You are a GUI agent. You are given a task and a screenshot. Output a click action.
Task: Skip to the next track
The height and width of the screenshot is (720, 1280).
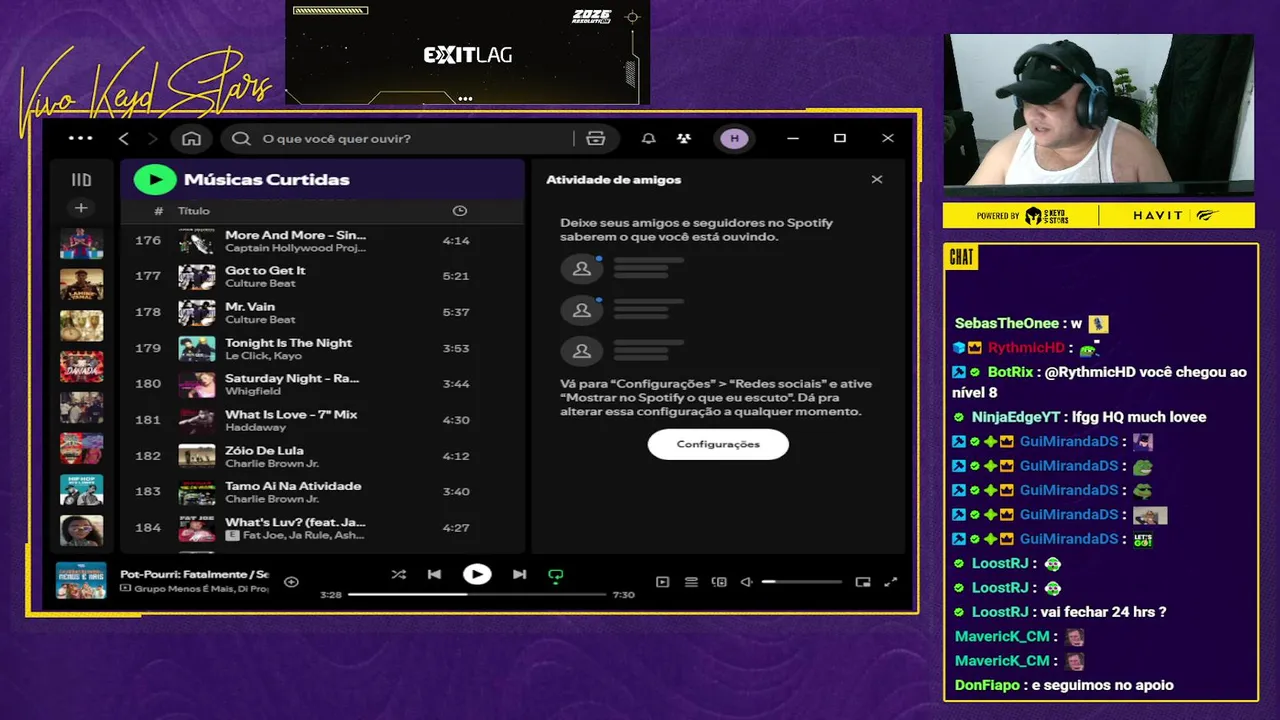pyautogui.click(x=519, y=575)
